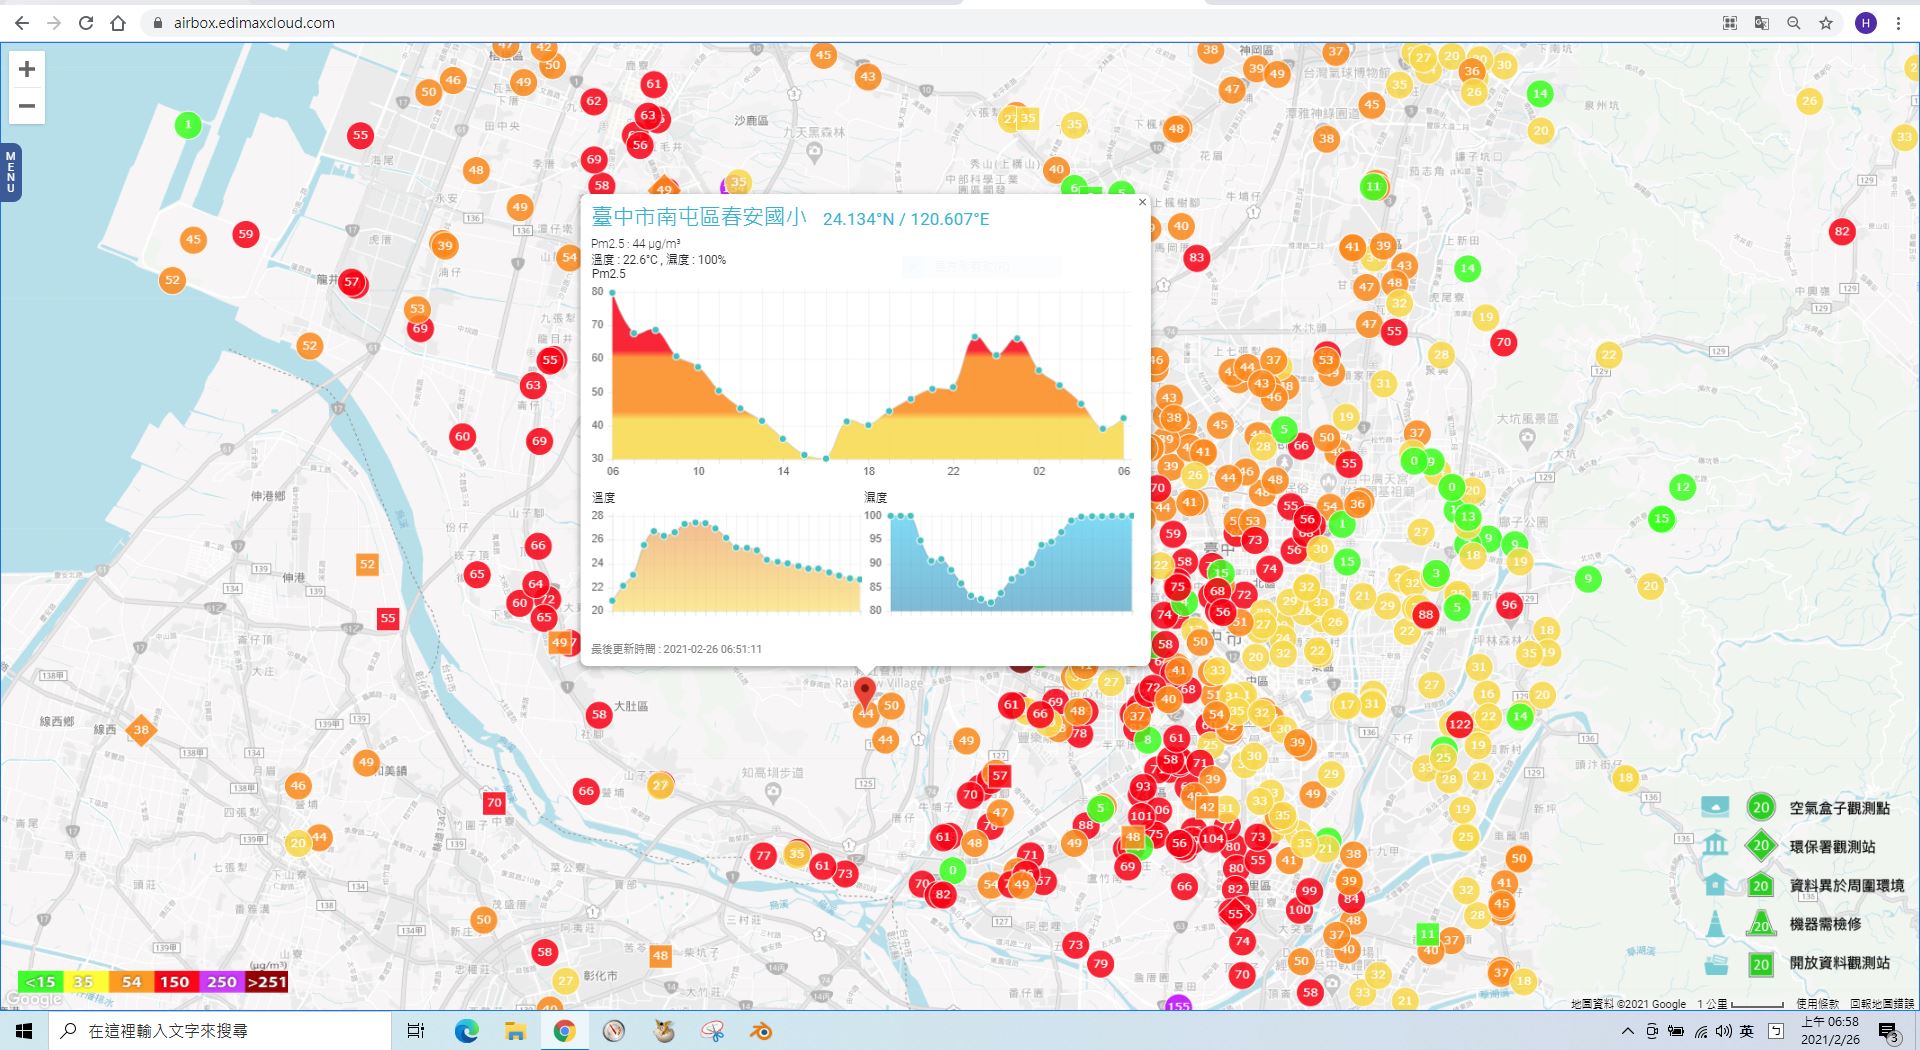
Task: Select the red 77 sensor marker
Action: coord(763,855)
